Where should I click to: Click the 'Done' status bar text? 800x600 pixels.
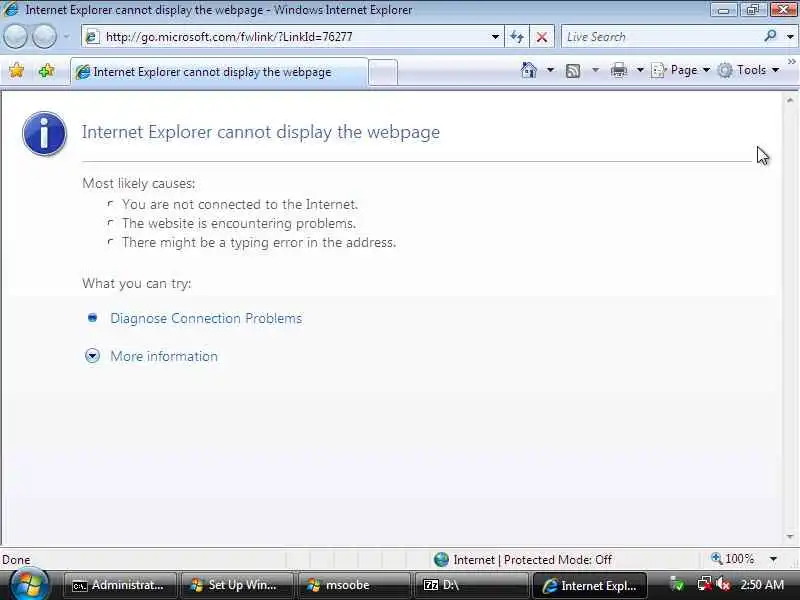point(16,560)
